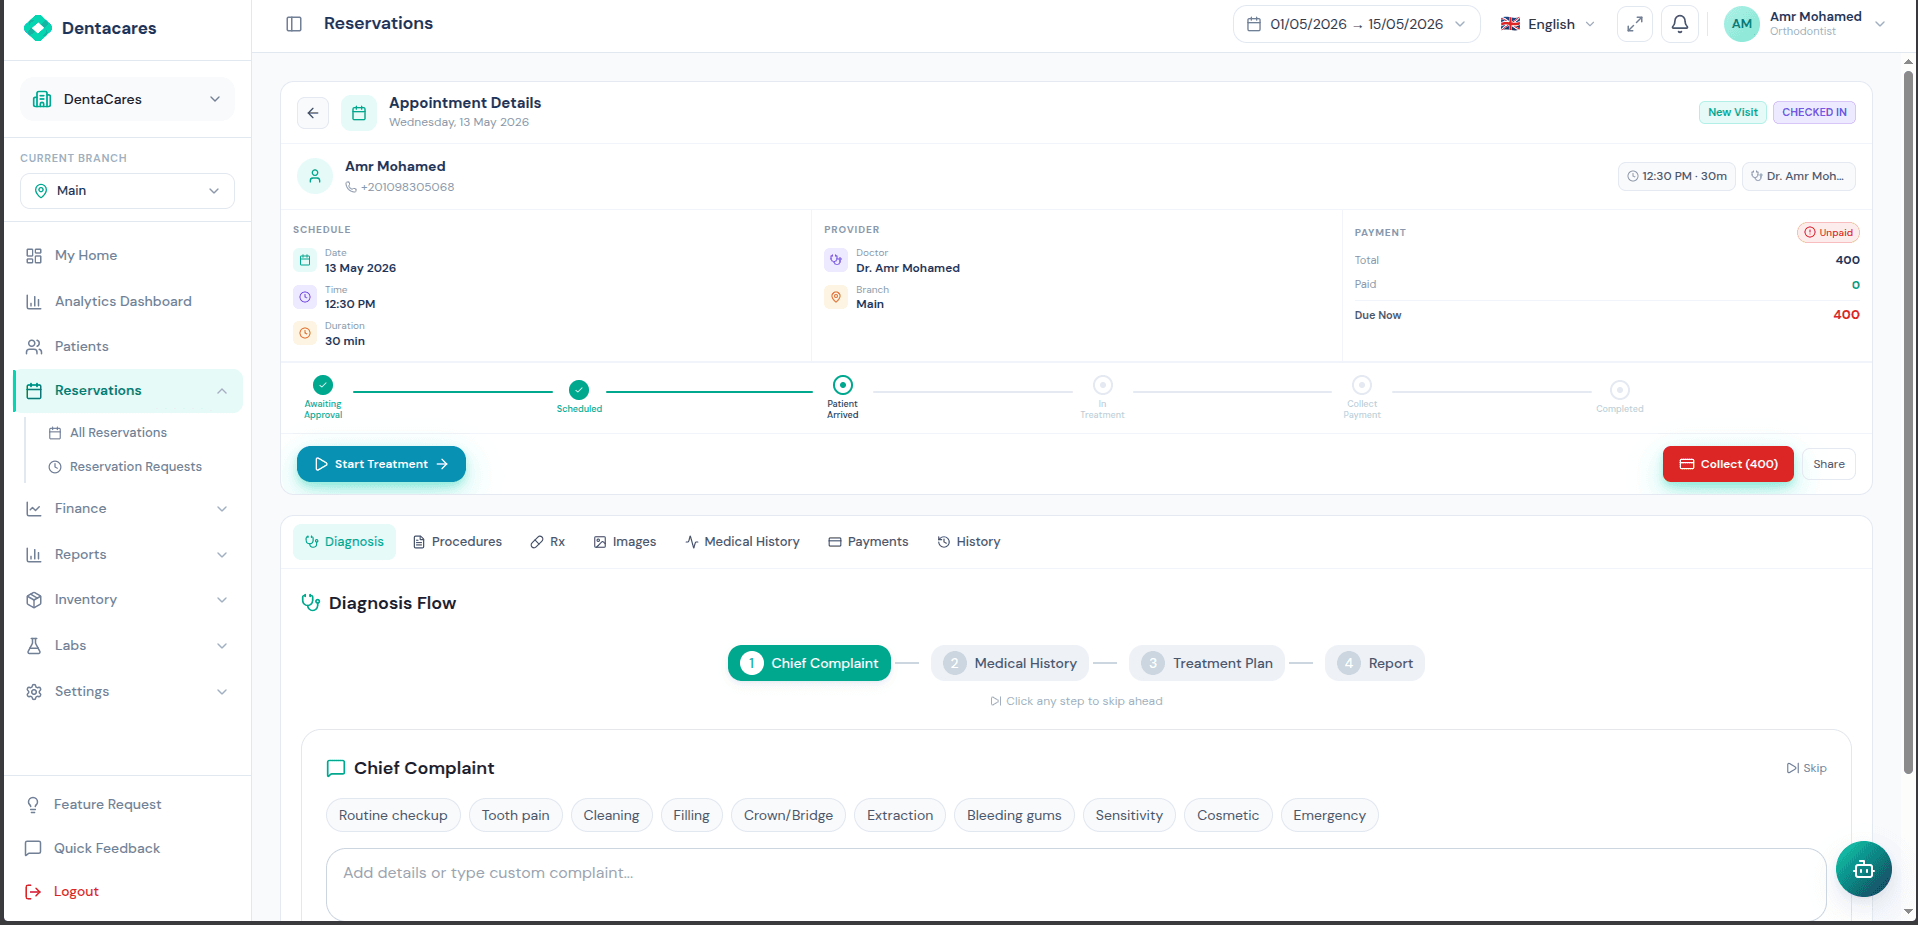Click the AM user avatar
This screenshot has height=925, width=1918.
pos(1742,24)
